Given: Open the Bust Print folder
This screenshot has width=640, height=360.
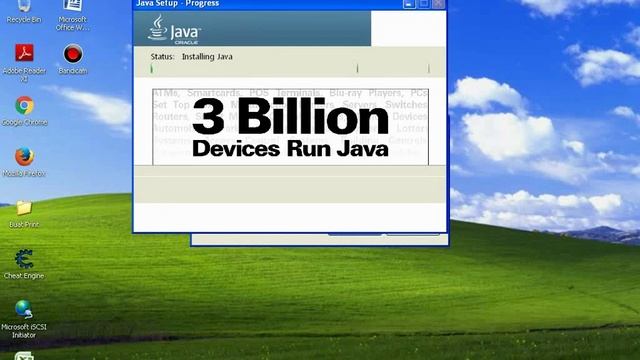Looking at the screenshot, I should coord(24,214).
